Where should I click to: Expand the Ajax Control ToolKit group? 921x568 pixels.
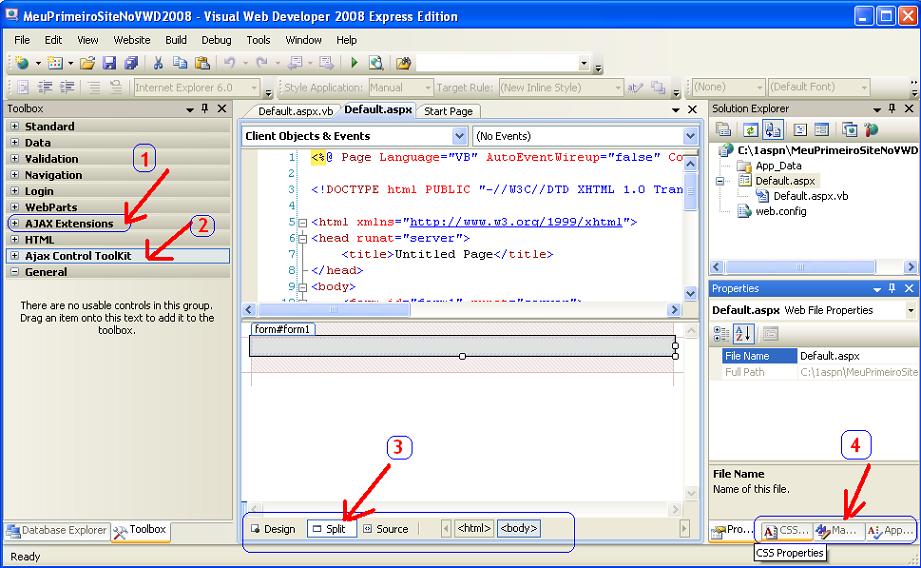click(15, 256)
